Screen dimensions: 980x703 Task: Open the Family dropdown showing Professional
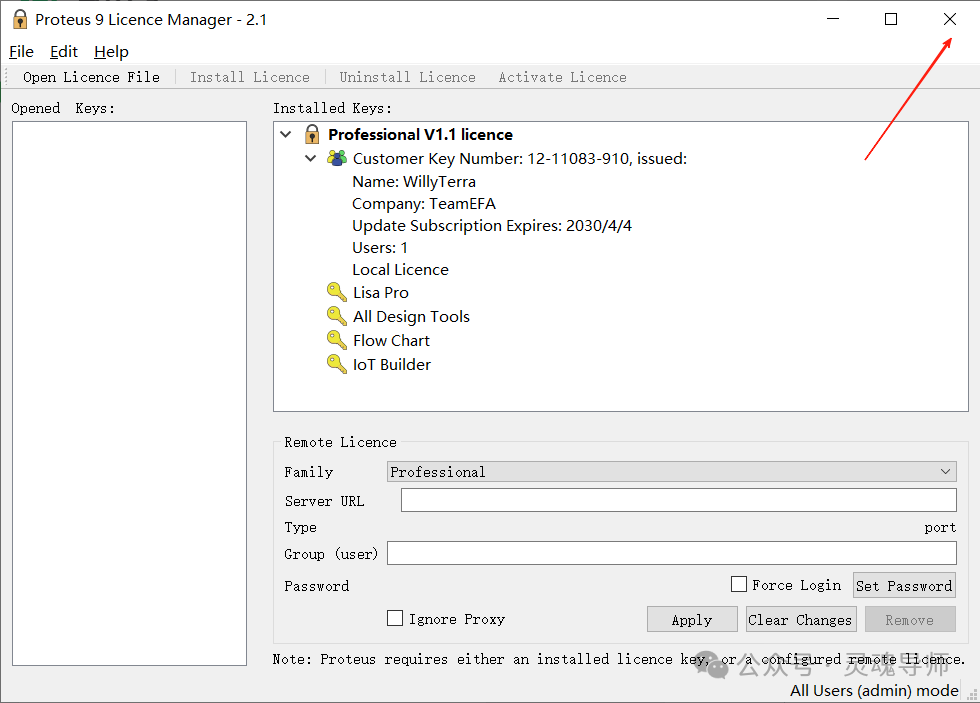point(946,471)
